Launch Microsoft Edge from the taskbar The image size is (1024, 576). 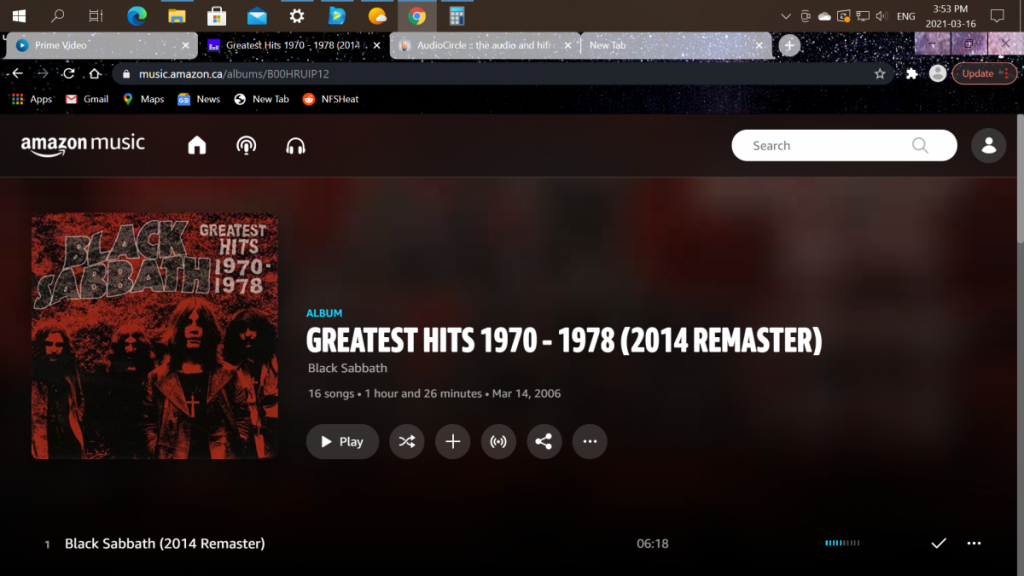(x=136, y=16)
